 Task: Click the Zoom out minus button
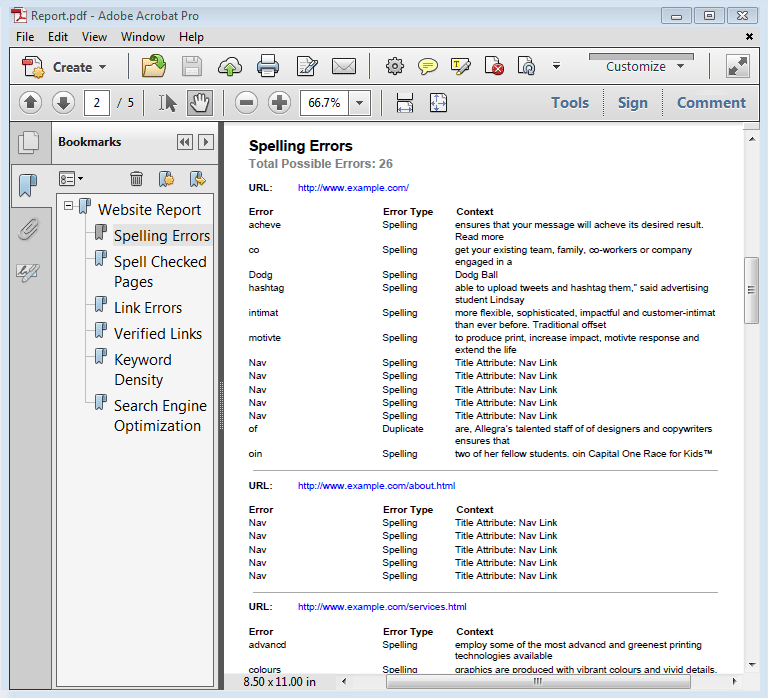[x=246, y=103]
